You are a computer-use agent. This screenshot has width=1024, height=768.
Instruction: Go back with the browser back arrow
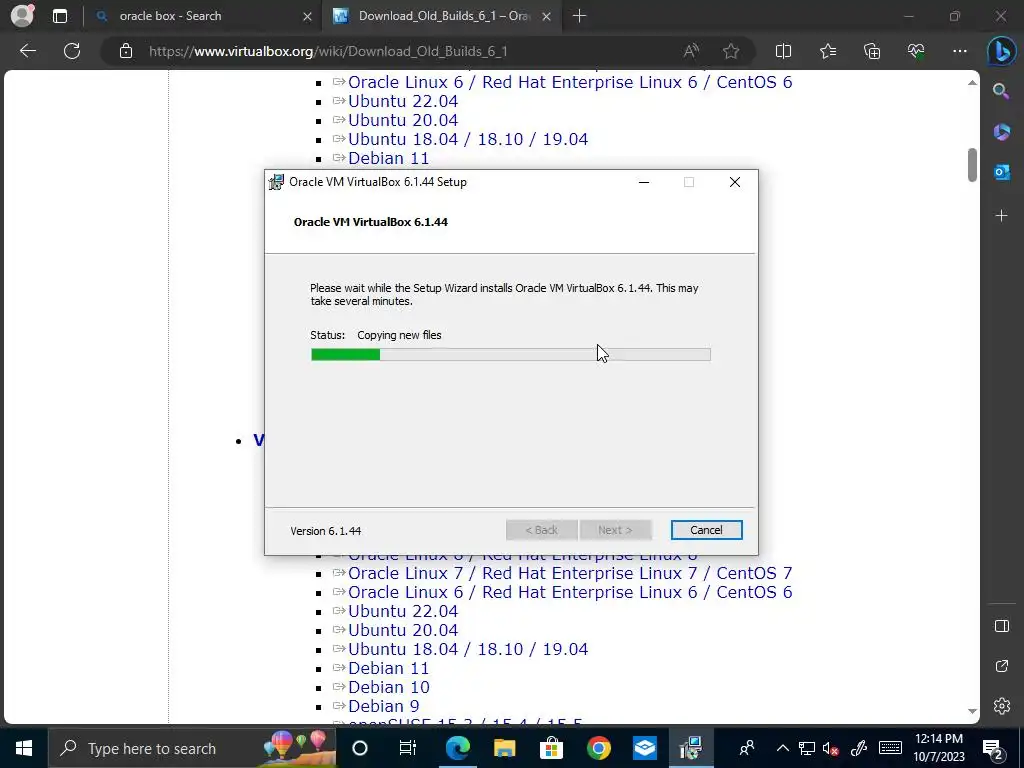click(x=28, y=51)
